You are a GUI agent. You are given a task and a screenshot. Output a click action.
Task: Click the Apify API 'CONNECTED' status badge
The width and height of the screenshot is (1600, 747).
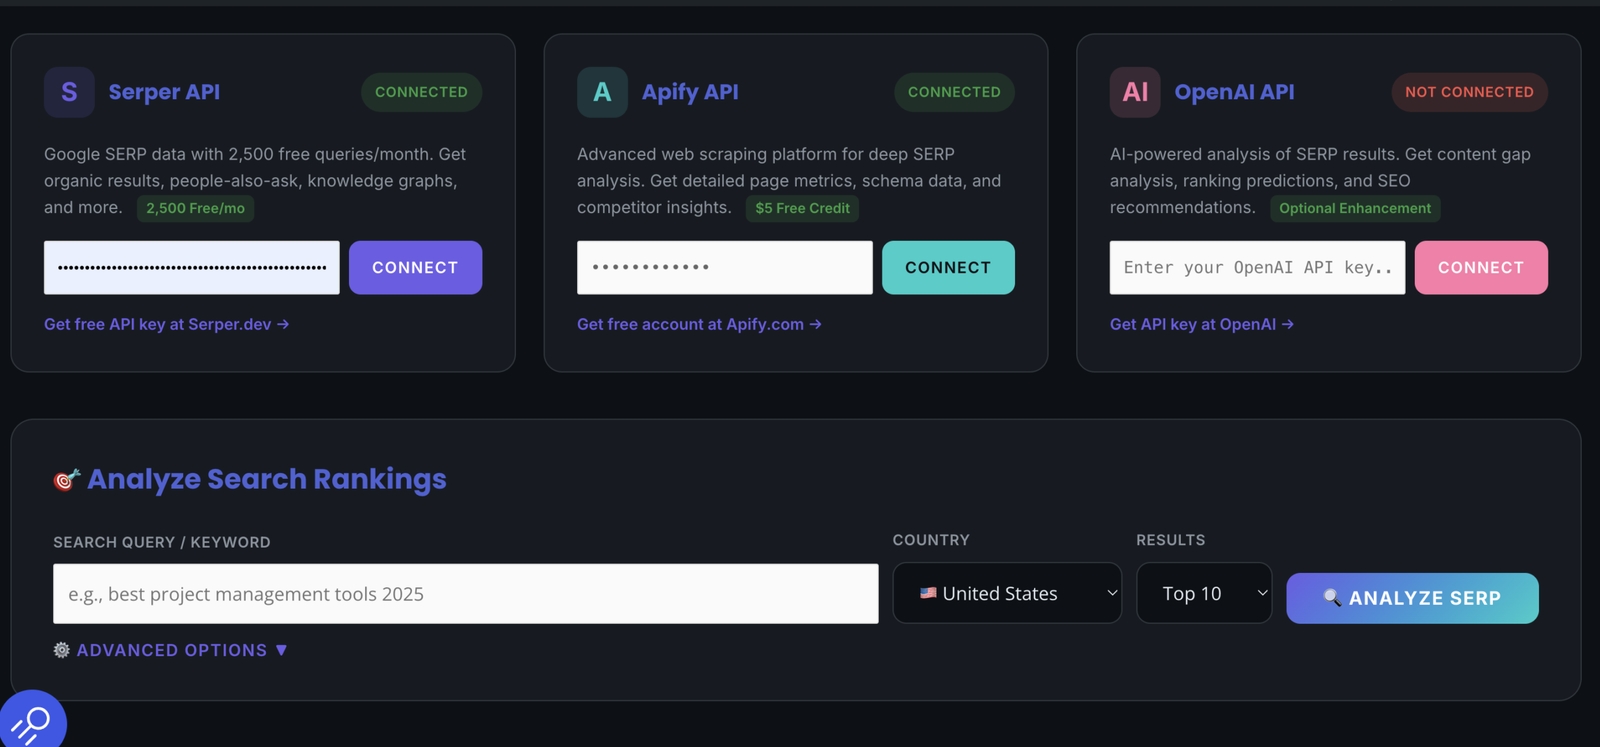coord(954,92)
